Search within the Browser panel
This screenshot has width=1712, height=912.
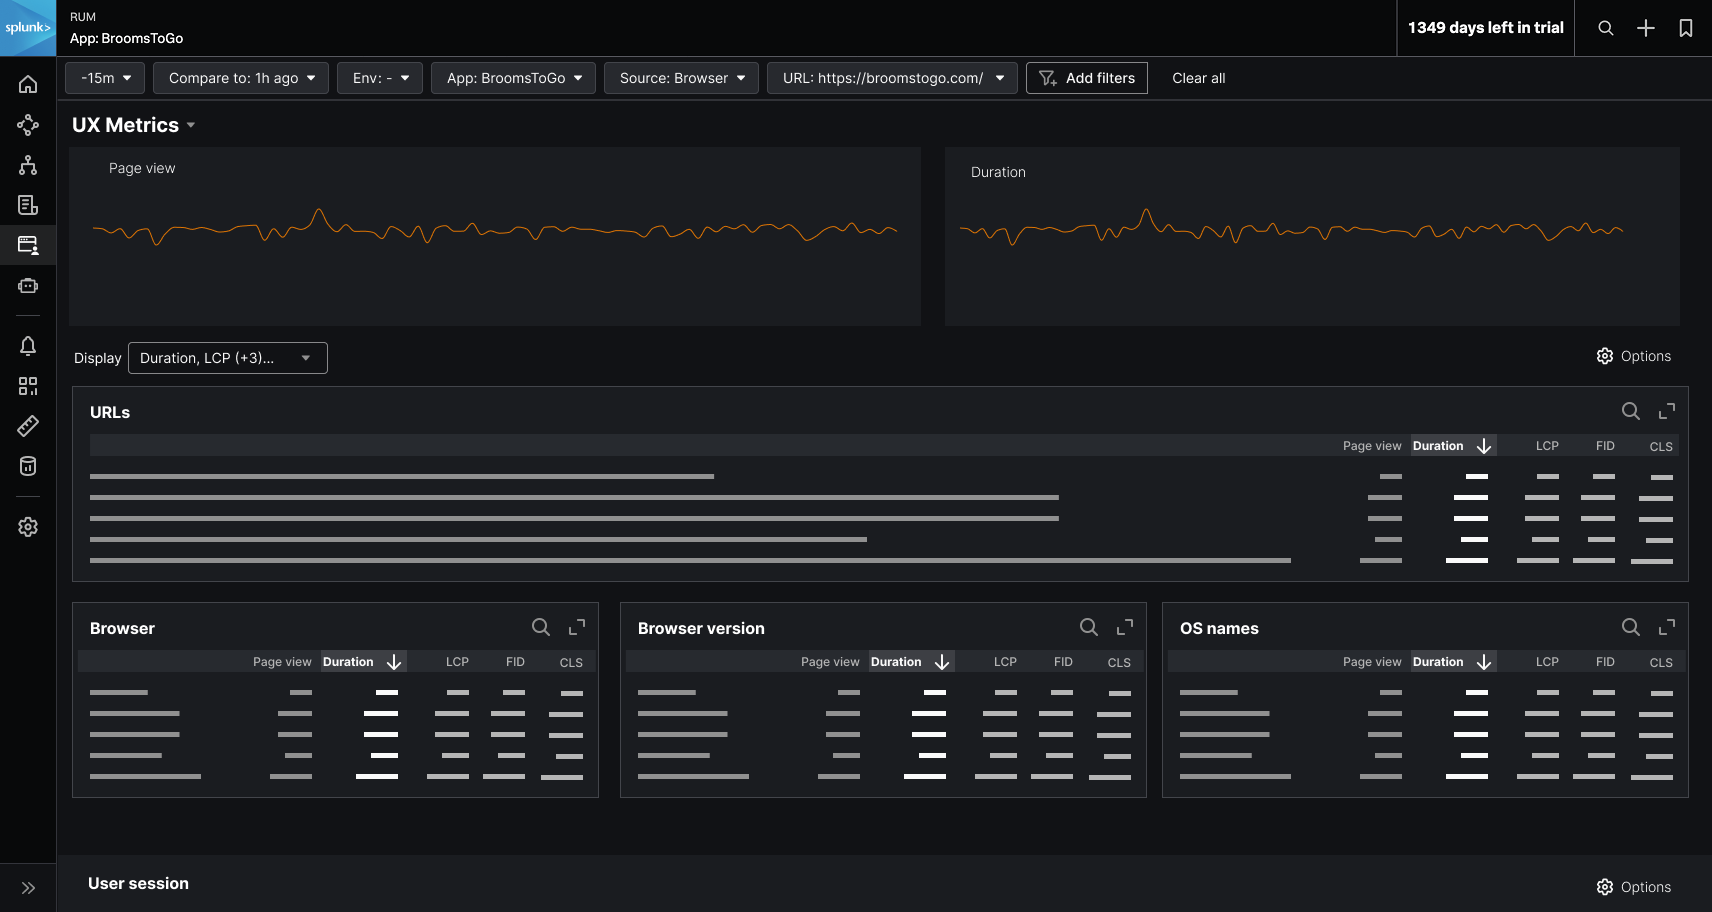pyautogui.click(x=541, y=627)
